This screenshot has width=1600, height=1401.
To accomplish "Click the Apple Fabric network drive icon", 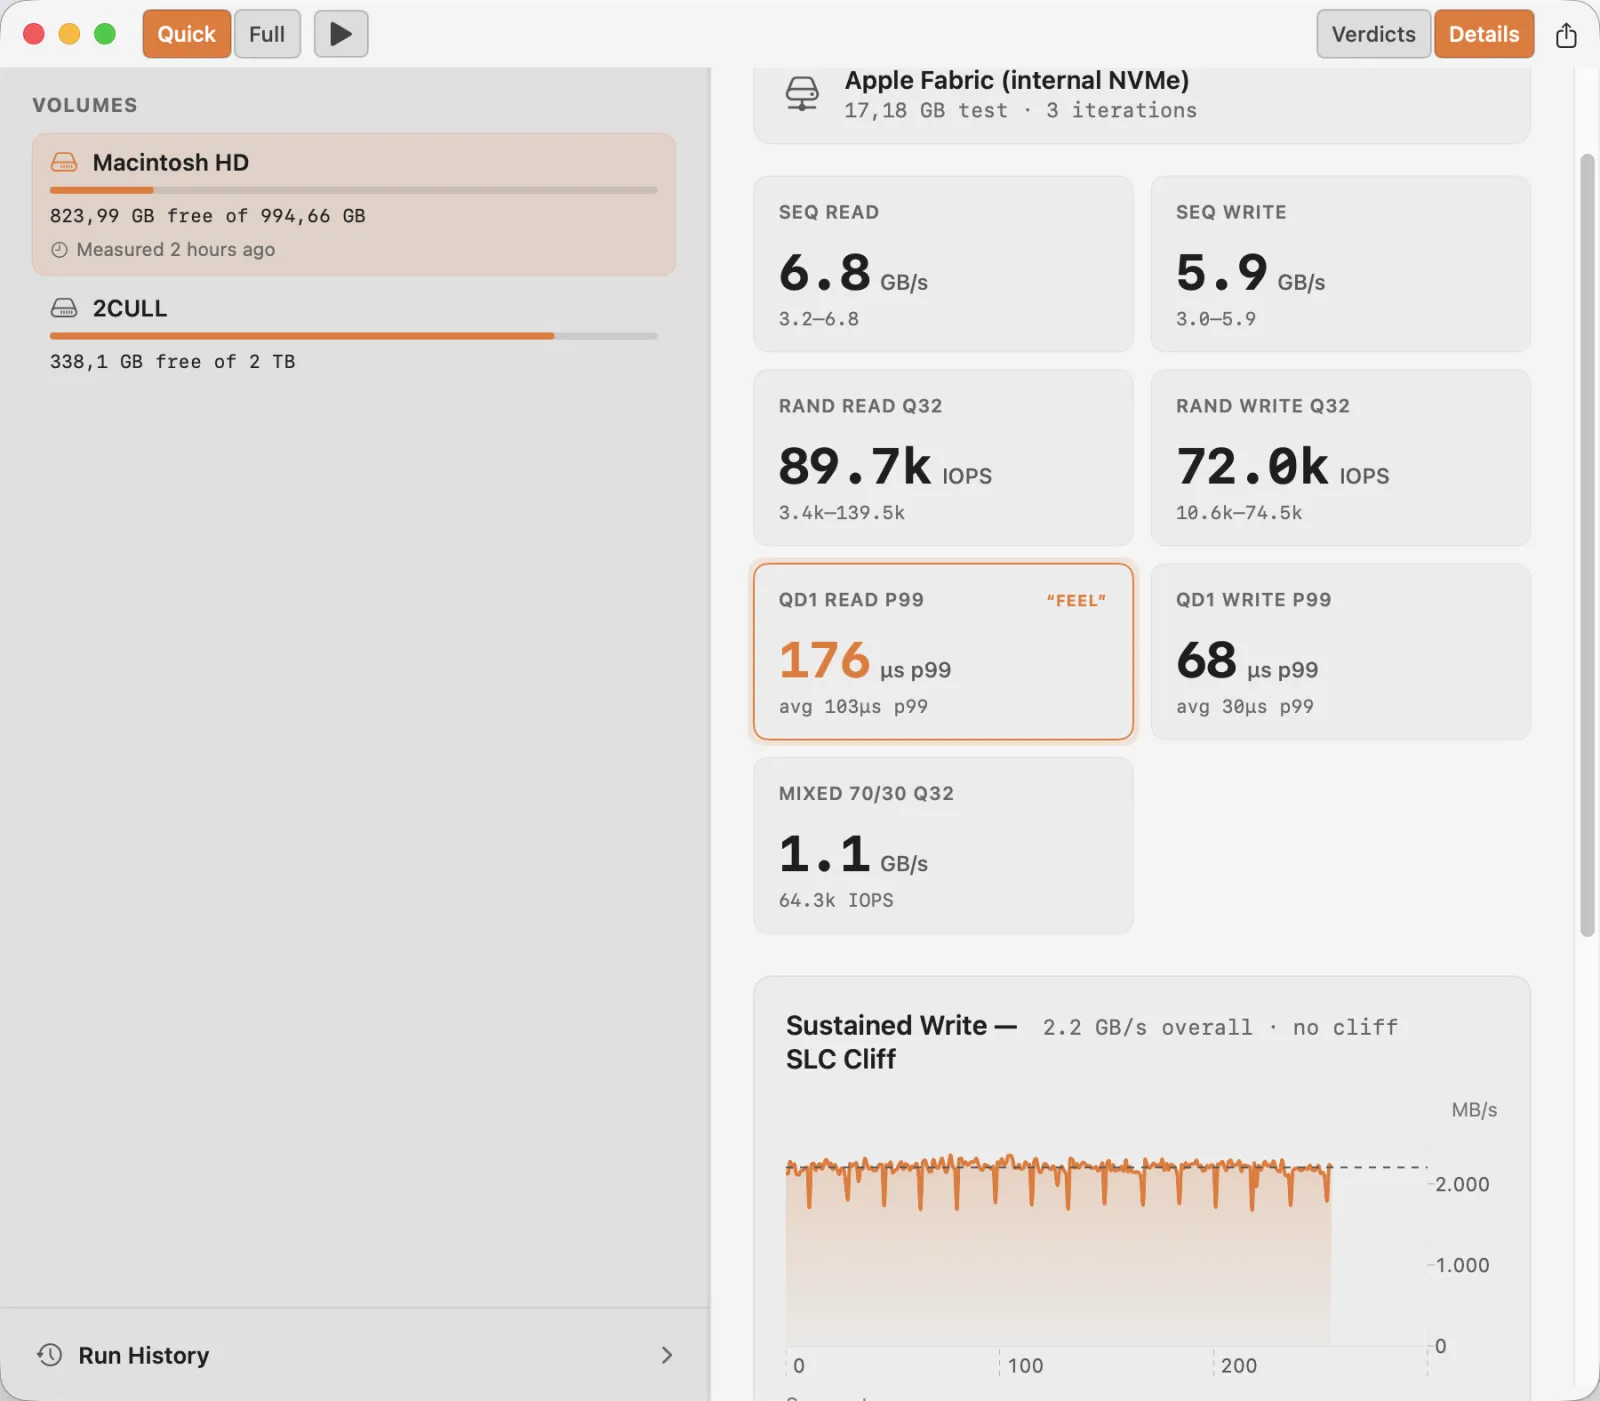I will coord(801,94).
